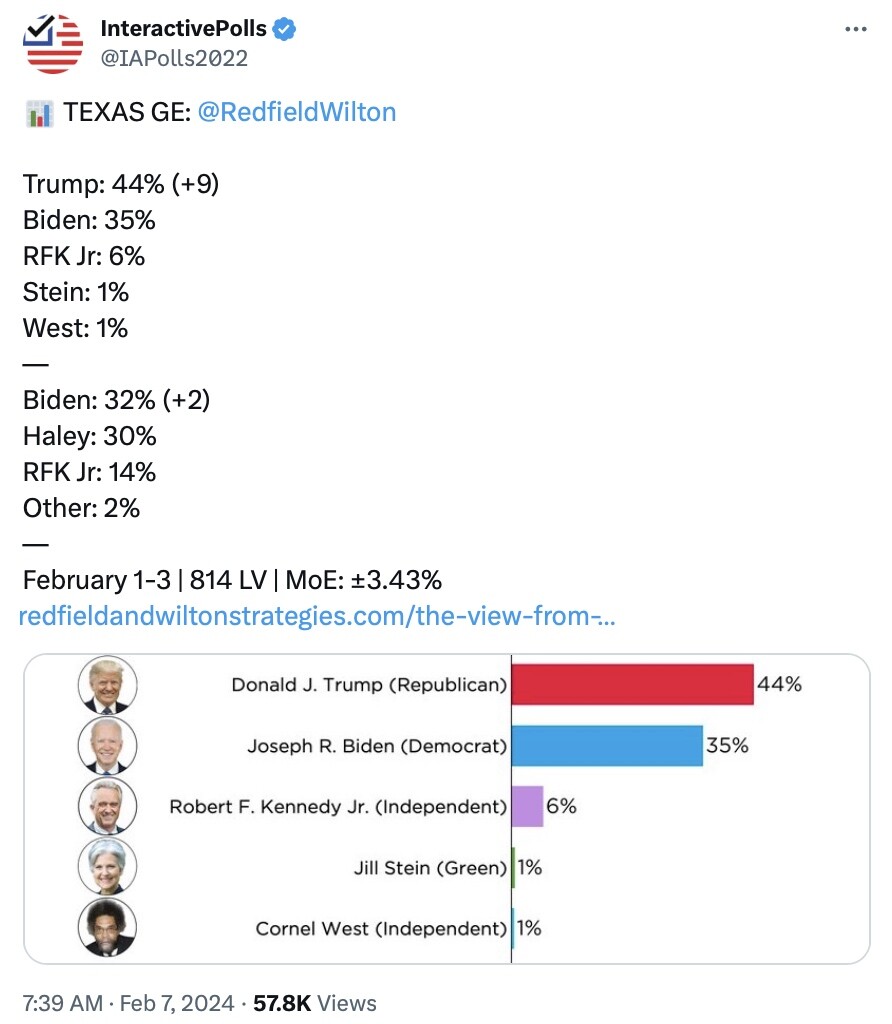The height and width of the screenshot is (1024, 892).
Task: Click the 7:39 AM Feb 7, 2024 timestamp
Action: coord(128,1002)
